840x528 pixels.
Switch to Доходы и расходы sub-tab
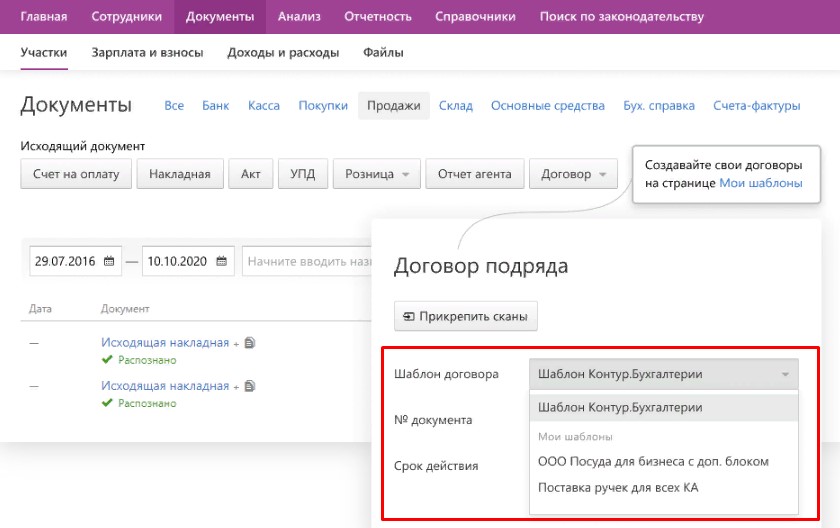[x=283, y=52]
